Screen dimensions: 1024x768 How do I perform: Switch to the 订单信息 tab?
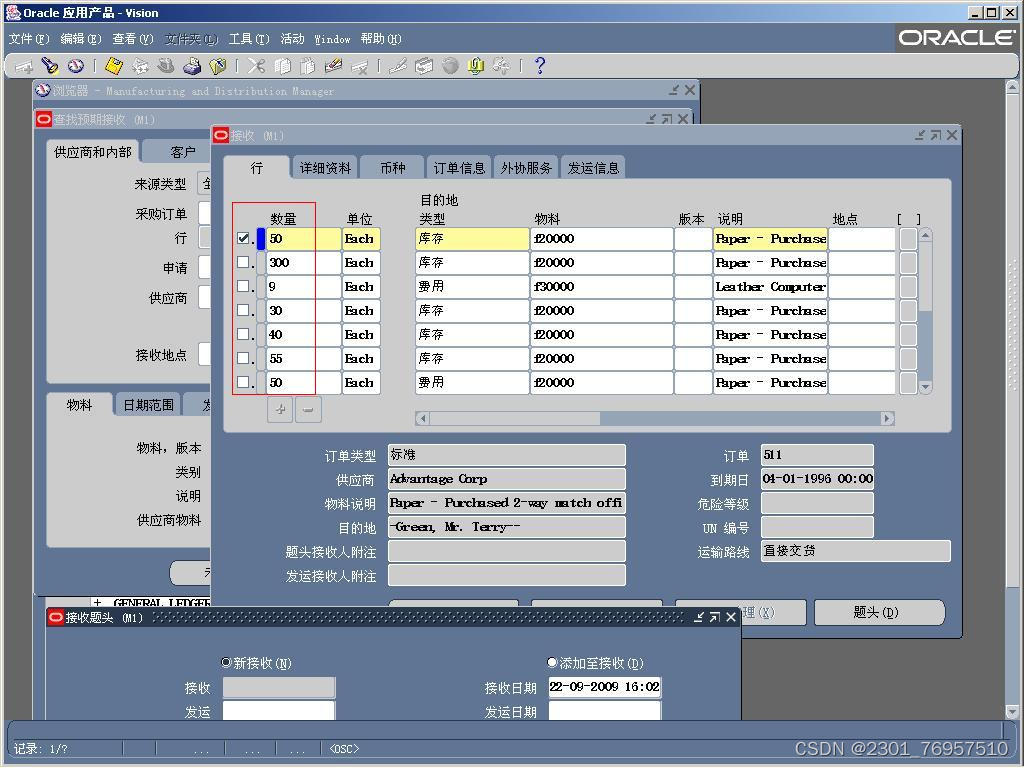pos(459,168)
